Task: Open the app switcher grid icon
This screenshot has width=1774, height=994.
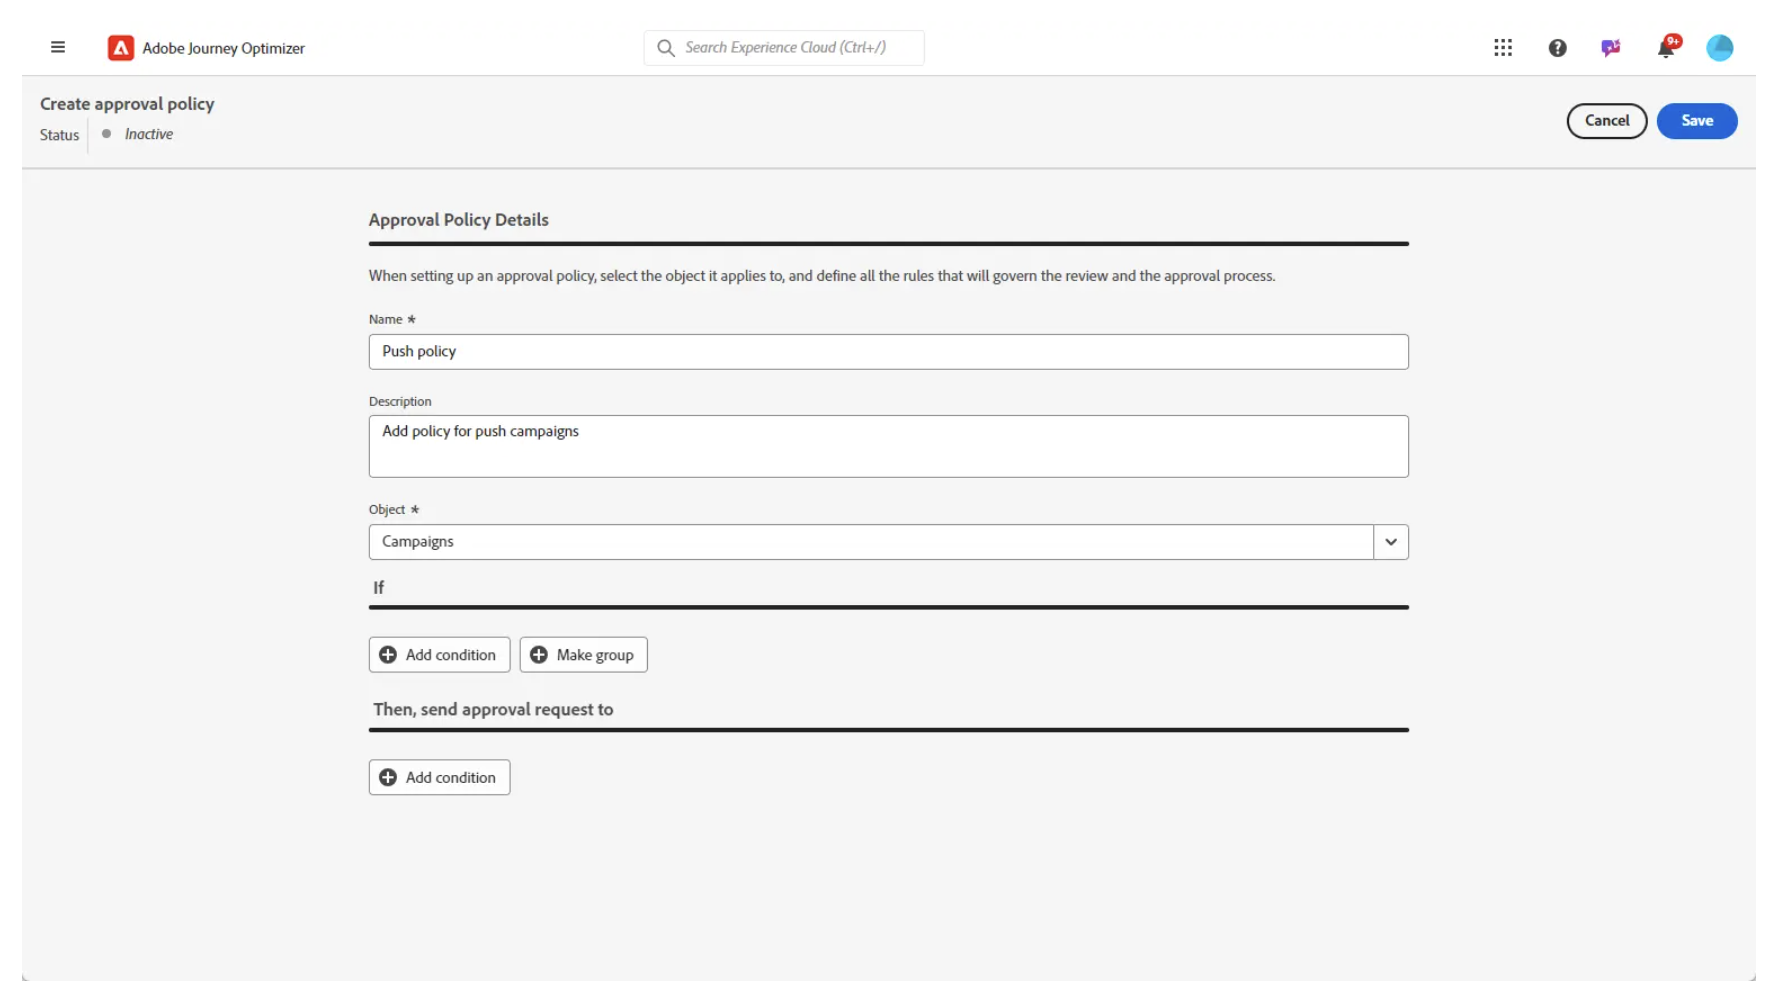Action: point(1503,47)
